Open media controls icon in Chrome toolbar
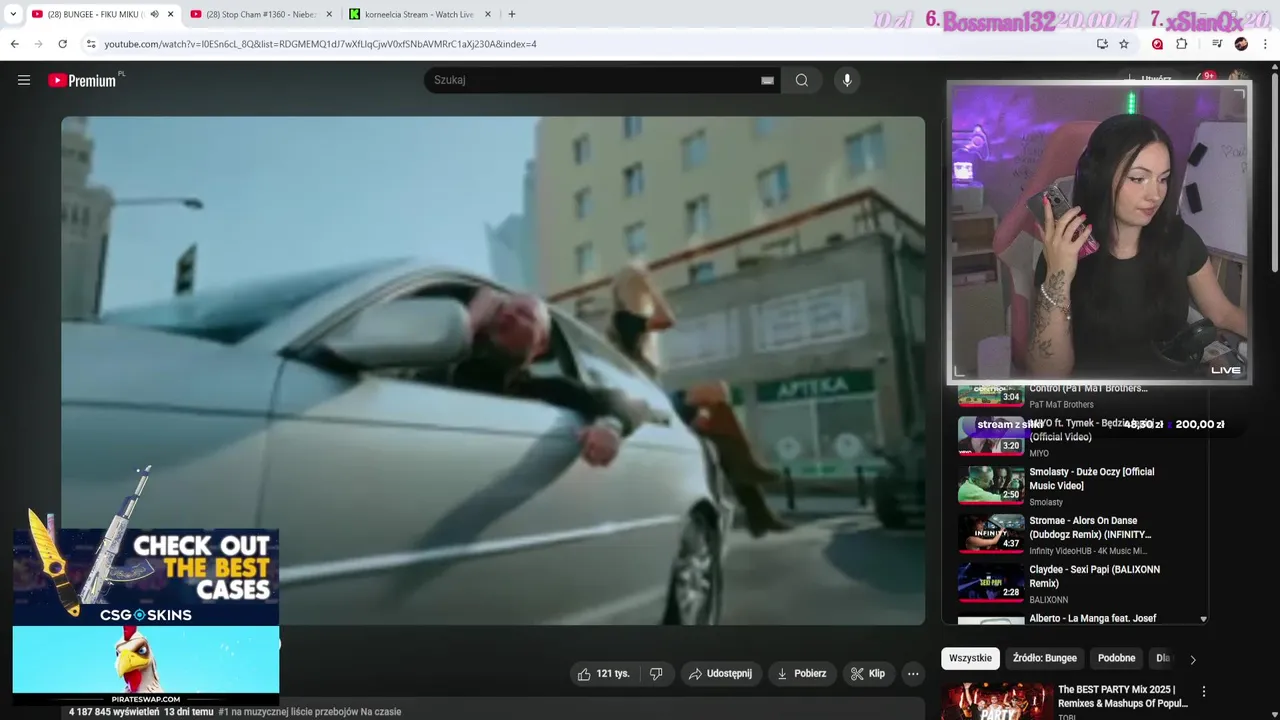 1217,44
